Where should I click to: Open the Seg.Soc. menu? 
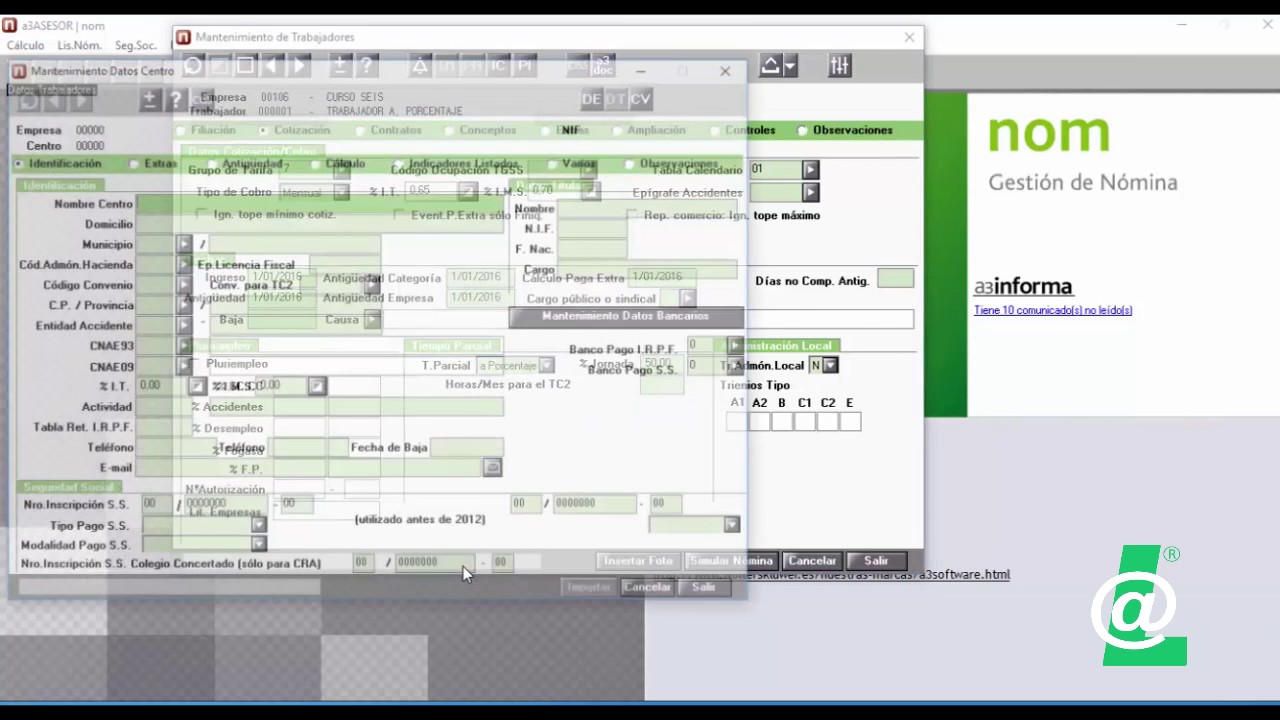[136, 45]
